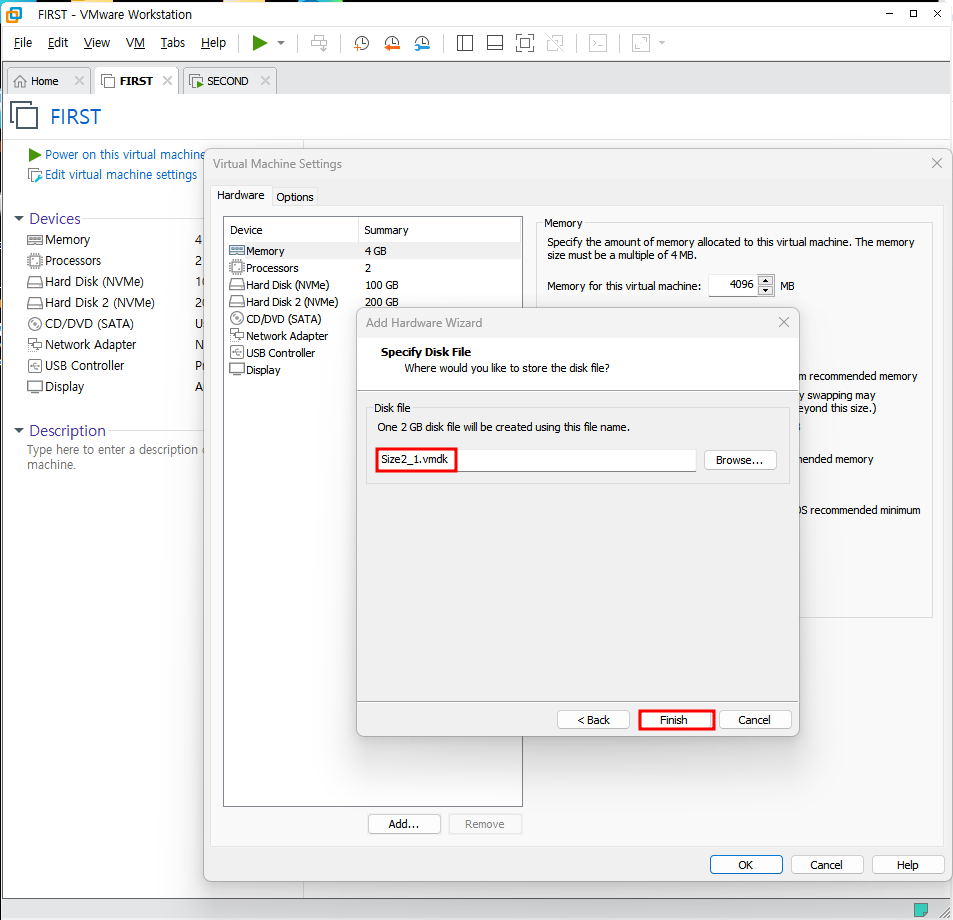Open the File menu

click(x=22, y=43)
